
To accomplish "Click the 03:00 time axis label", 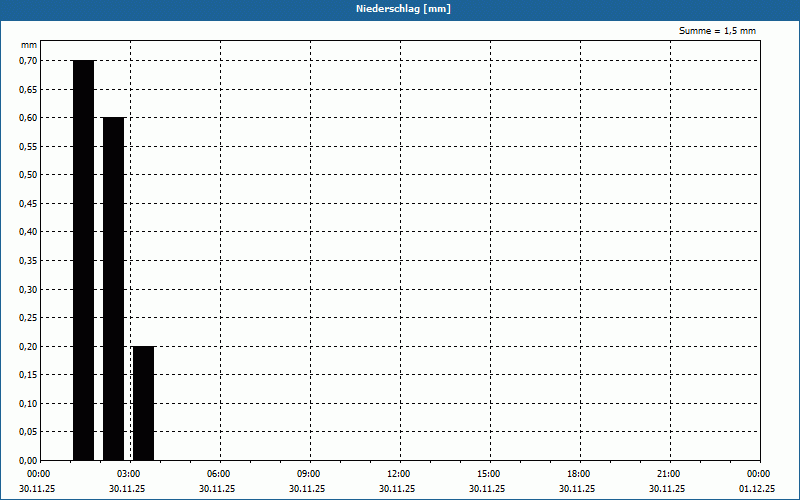I will click(x=128, y=473).
